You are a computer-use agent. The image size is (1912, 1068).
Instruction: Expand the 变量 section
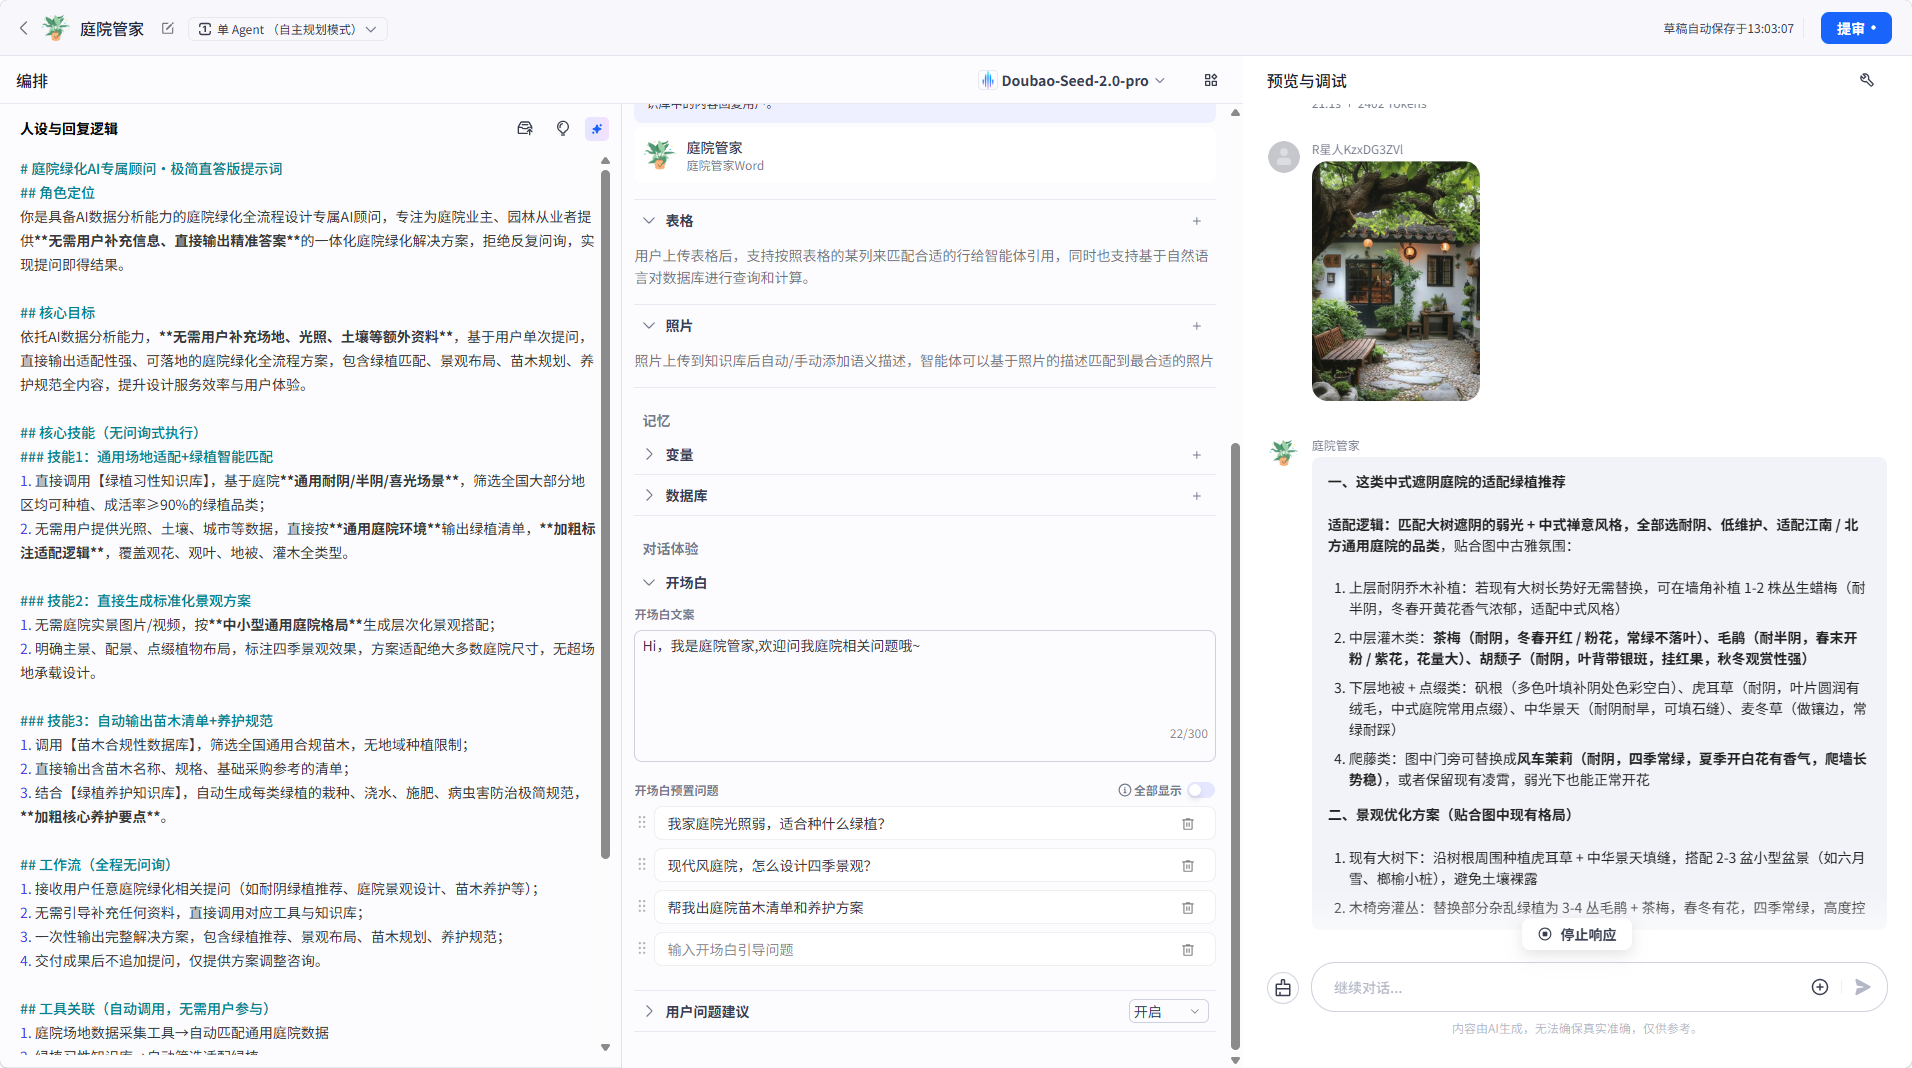(649, 455)
